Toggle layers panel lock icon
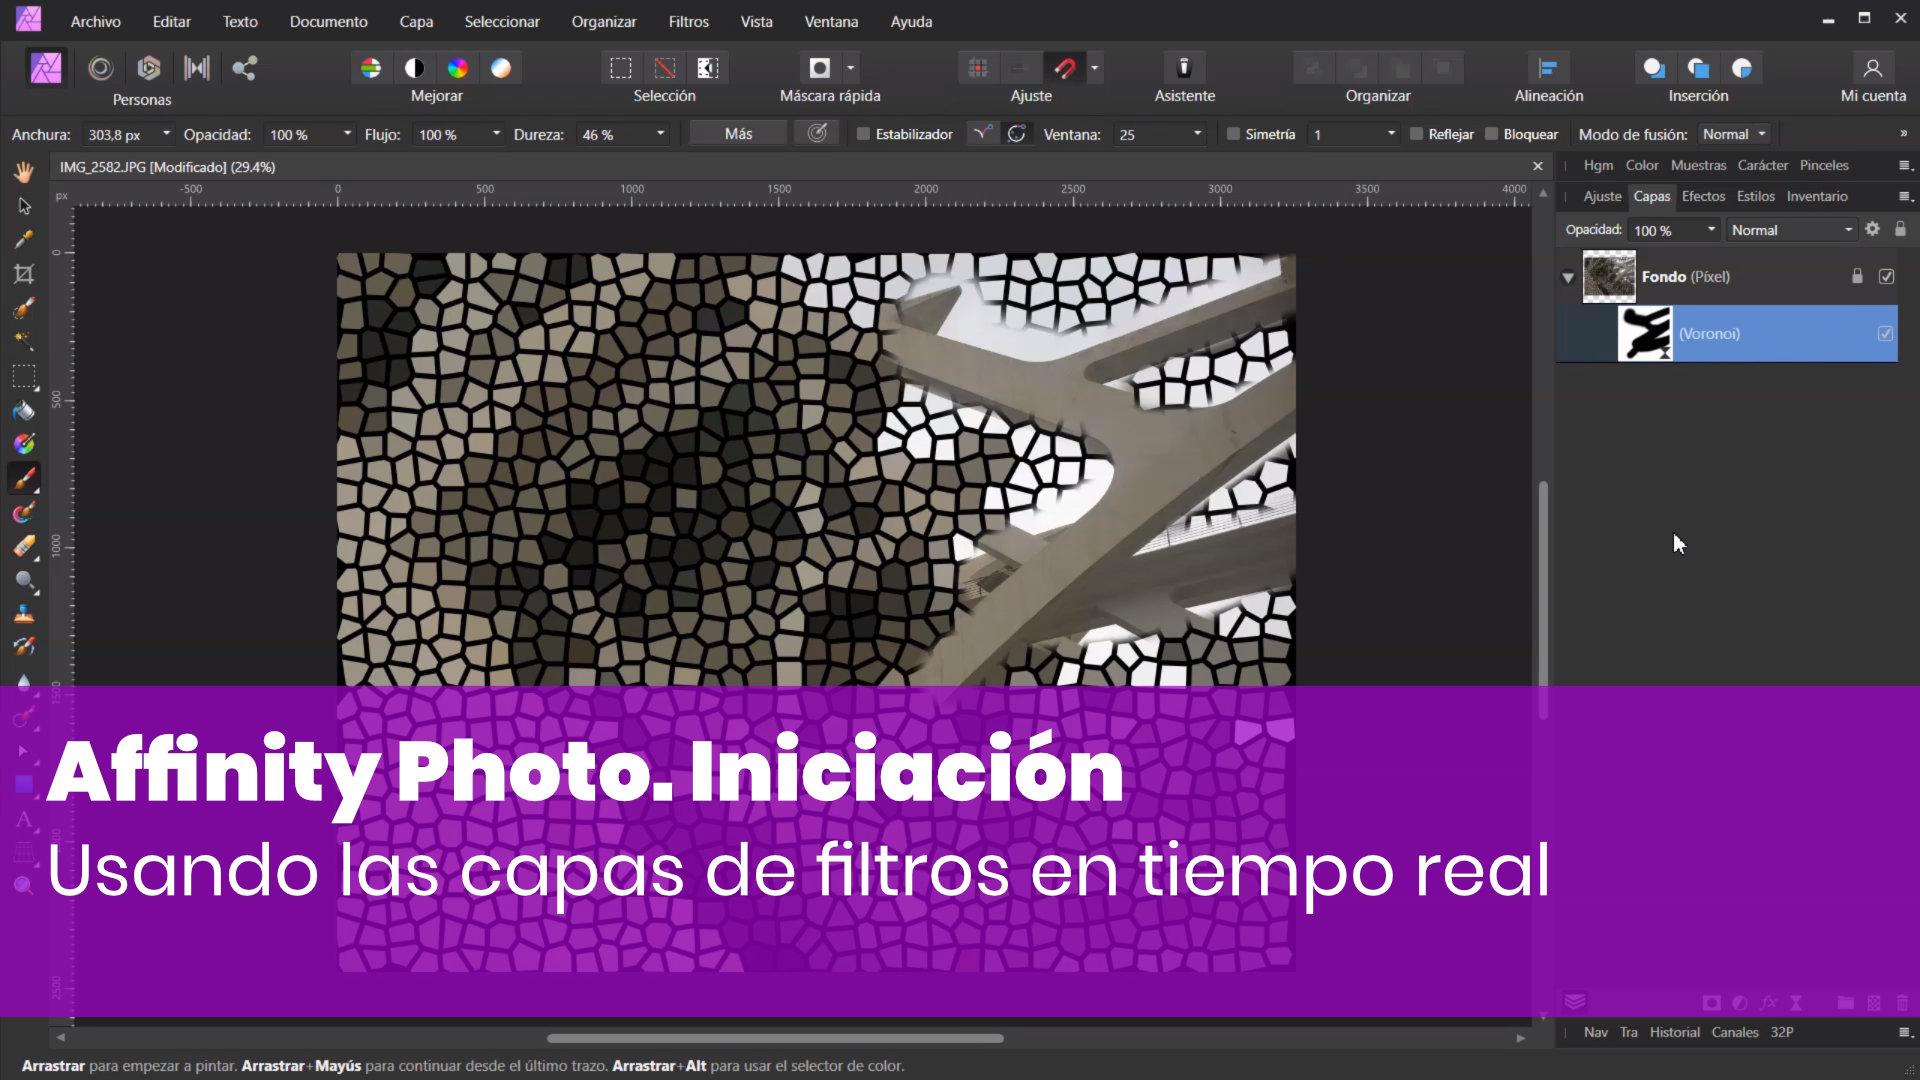 click(1900, 229)
